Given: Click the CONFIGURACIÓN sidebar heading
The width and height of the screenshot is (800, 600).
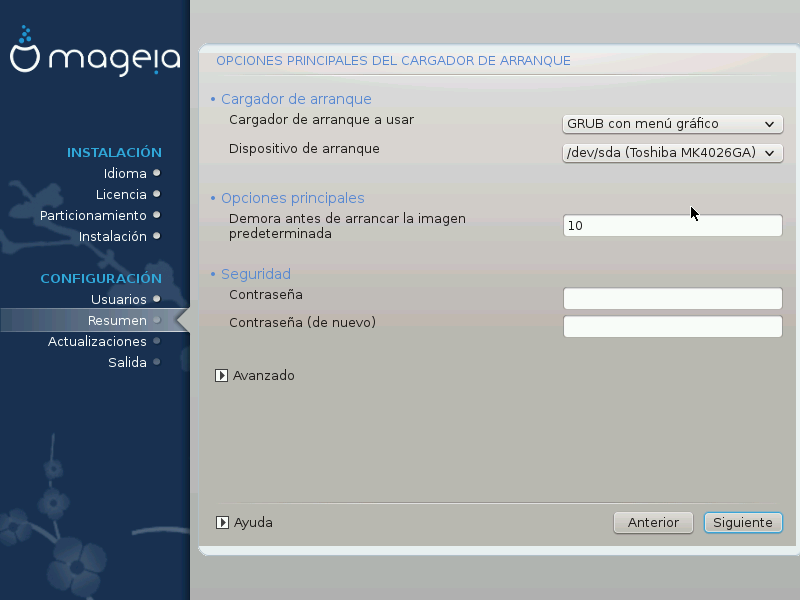Looking at the screenshot, I should 101,278.
